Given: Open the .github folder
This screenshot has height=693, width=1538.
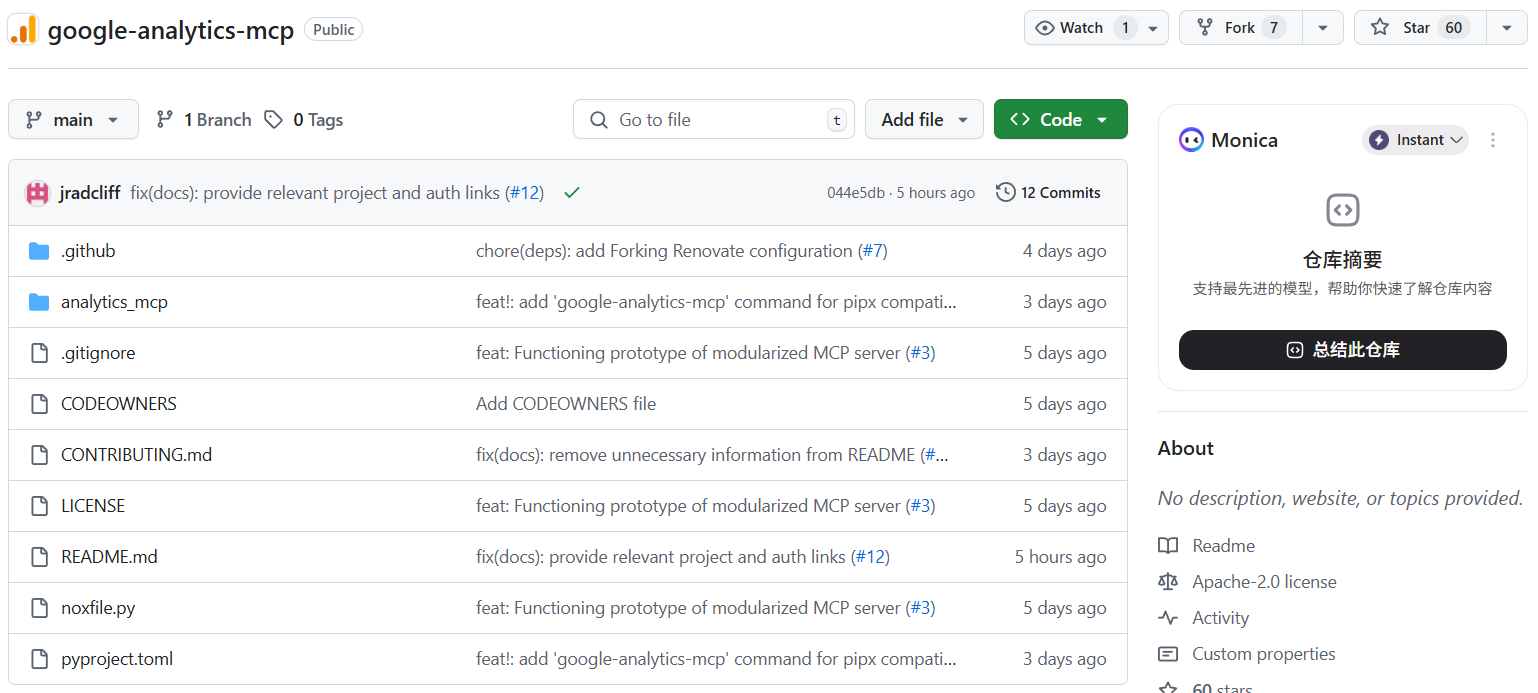Looking at the screenshot, I should [x=88, y=251].
